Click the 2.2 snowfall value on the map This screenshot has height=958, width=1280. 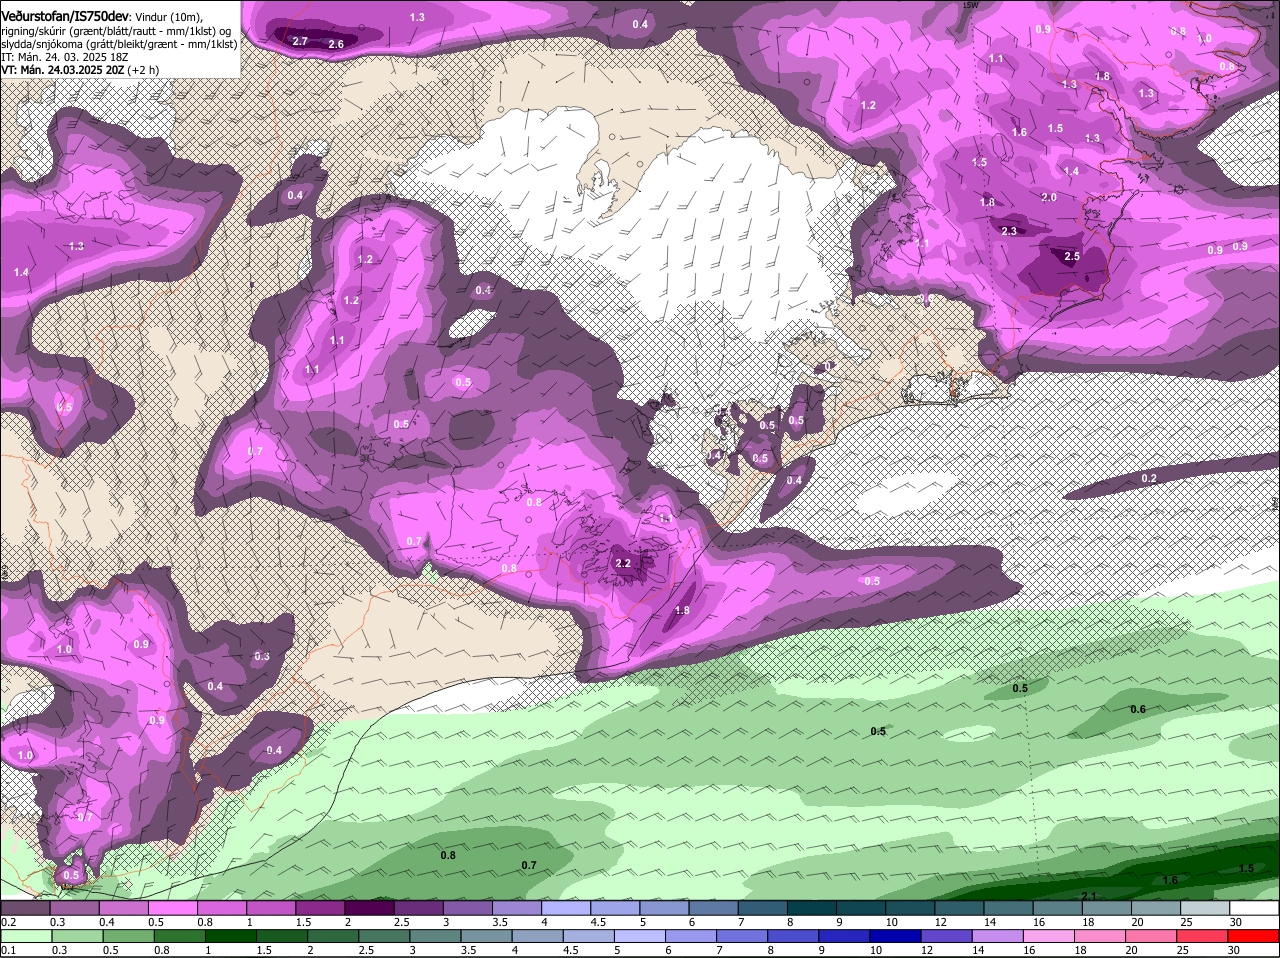[623, 564]
